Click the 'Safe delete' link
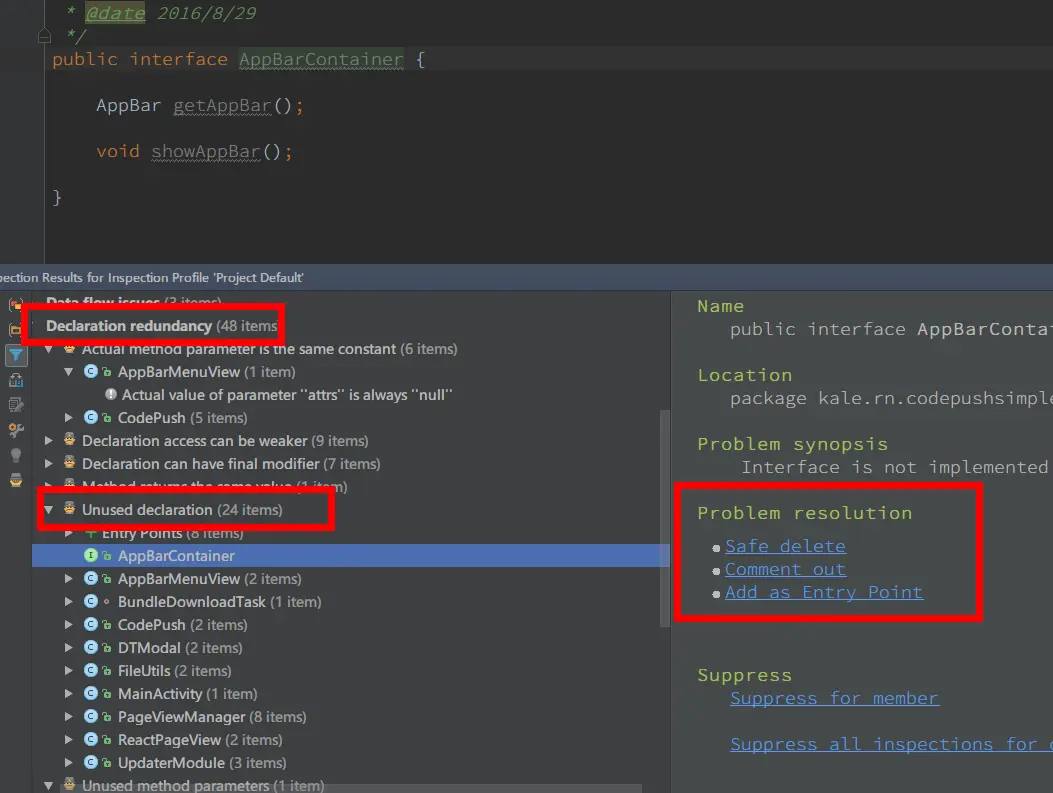1053x793 pixels. tap(785, 547)
